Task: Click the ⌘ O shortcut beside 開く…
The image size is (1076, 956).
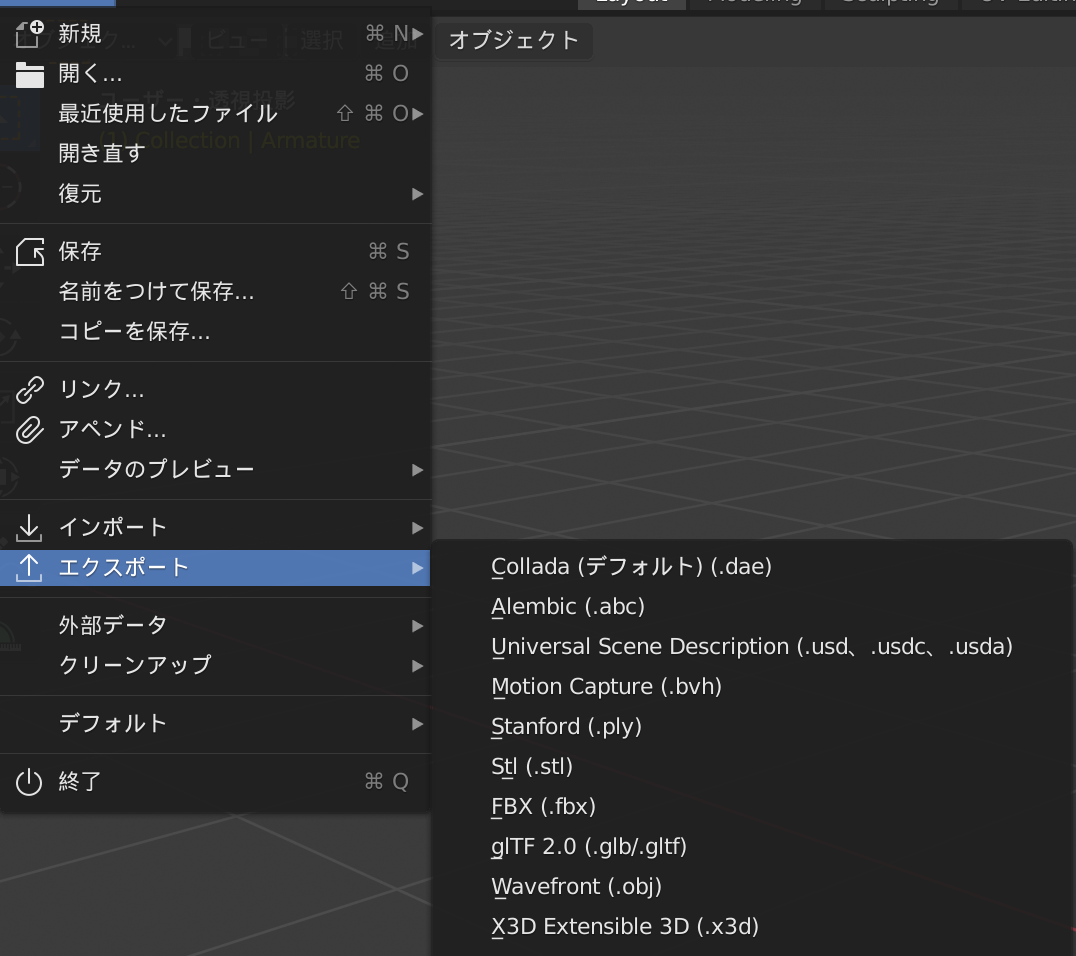Action: (386, 73)
